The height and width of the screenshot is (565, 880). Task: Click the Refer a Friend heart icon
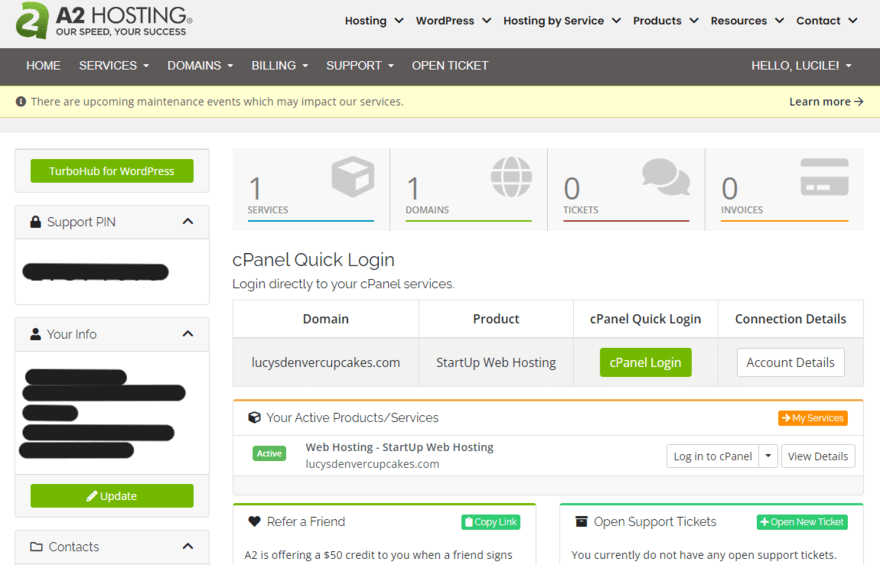point(254,521)
